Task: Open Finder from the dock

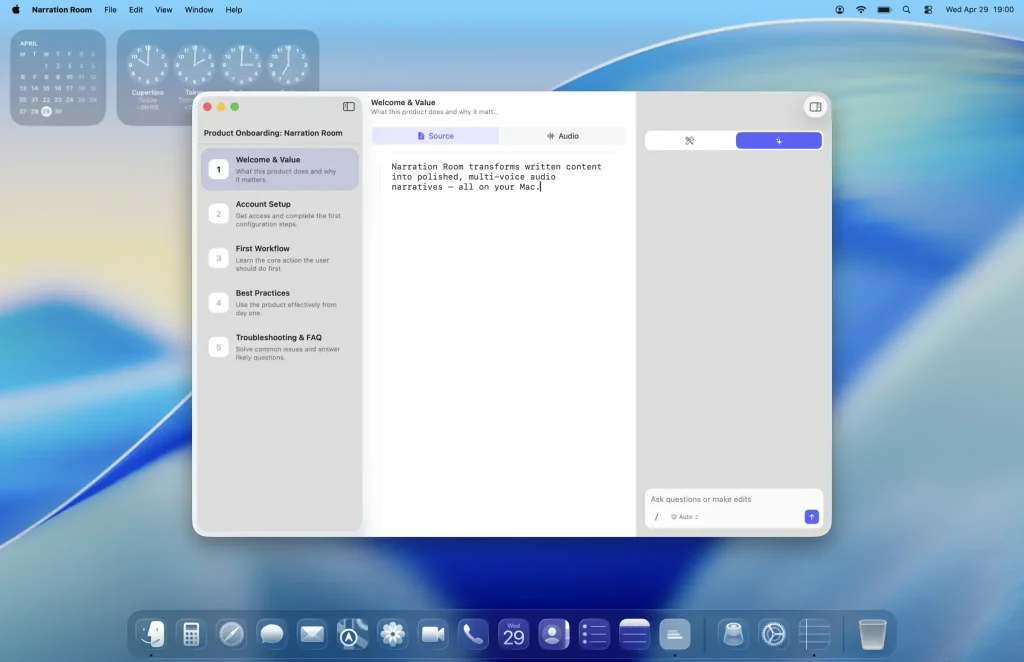Action: 151,634
